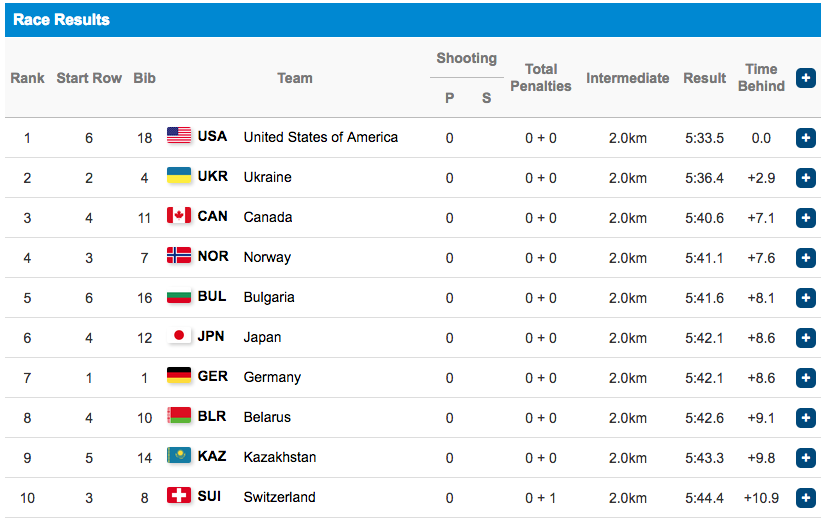833x522 pixels.
Task: Click the Time Behind column header
Action: pyautogui.click(x=761, y=78)
